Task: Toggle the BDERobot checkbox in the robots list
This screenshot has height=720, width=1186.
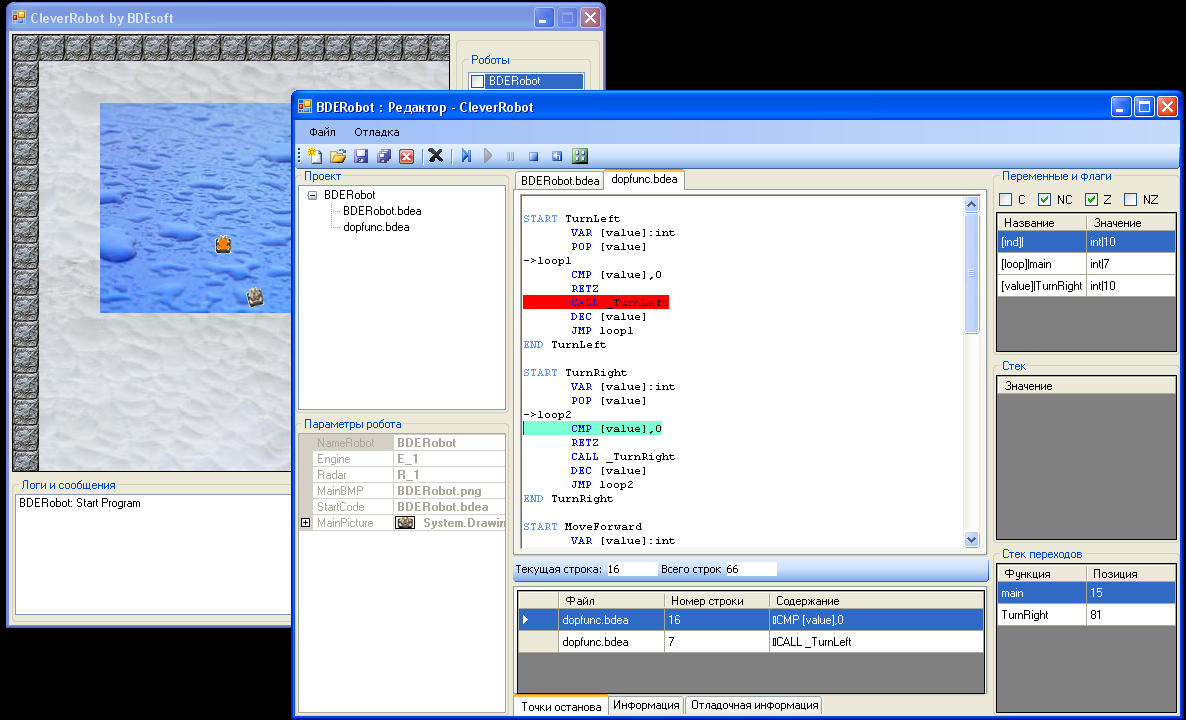Action: click(477, 81)
